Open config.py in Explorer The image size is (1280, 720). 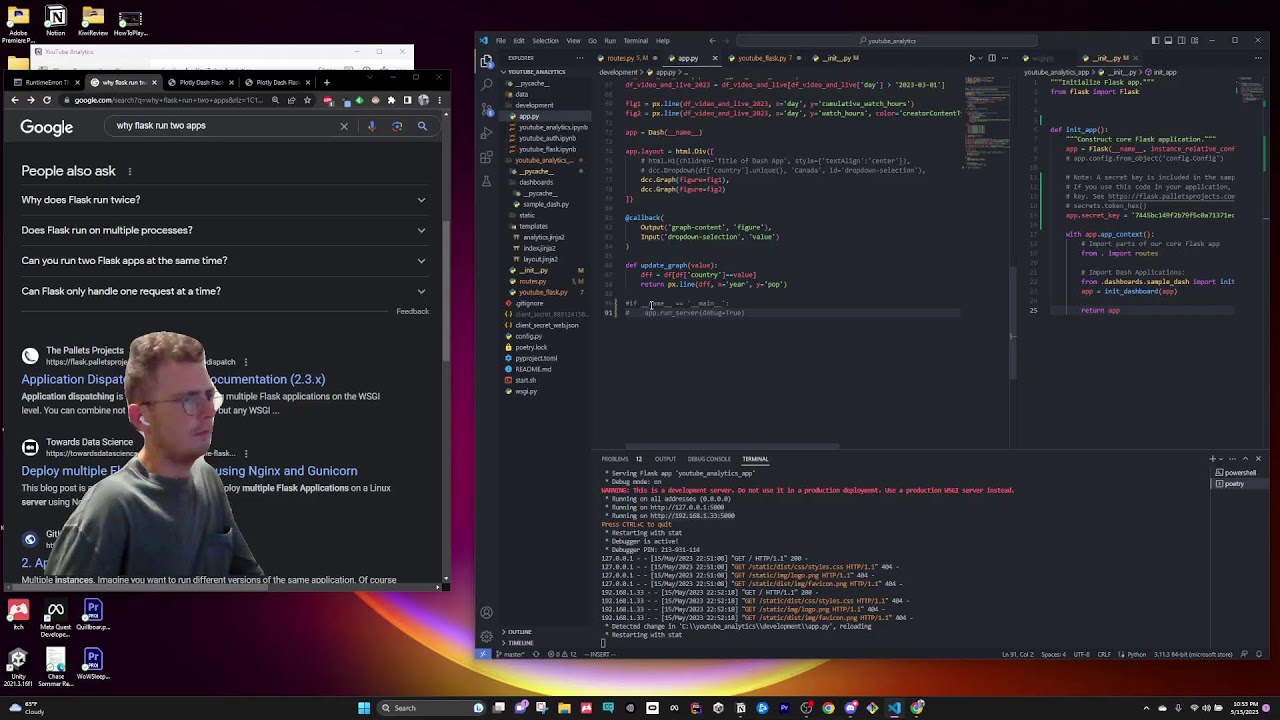coord(529,336)
